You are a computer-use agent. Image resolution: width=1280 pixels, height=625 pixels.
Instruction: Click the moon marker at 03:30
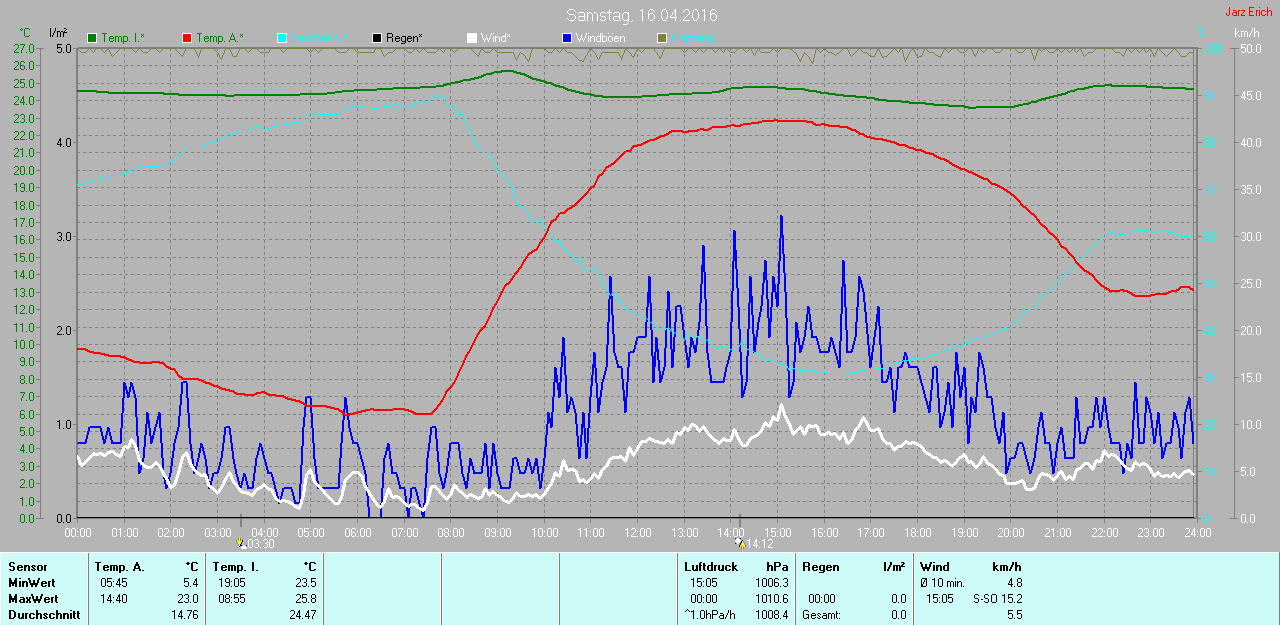coord(241,543)
